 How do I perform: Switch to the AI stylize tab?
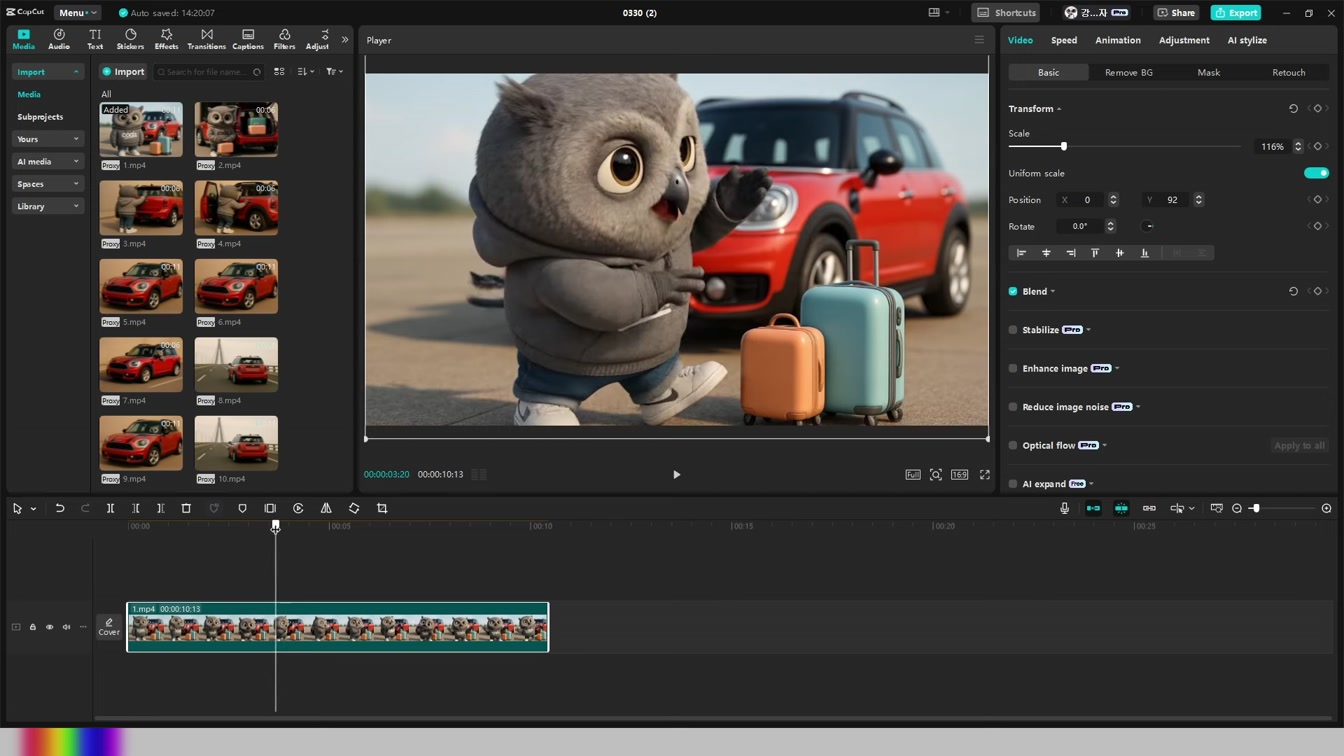[x=1247, y=40]
